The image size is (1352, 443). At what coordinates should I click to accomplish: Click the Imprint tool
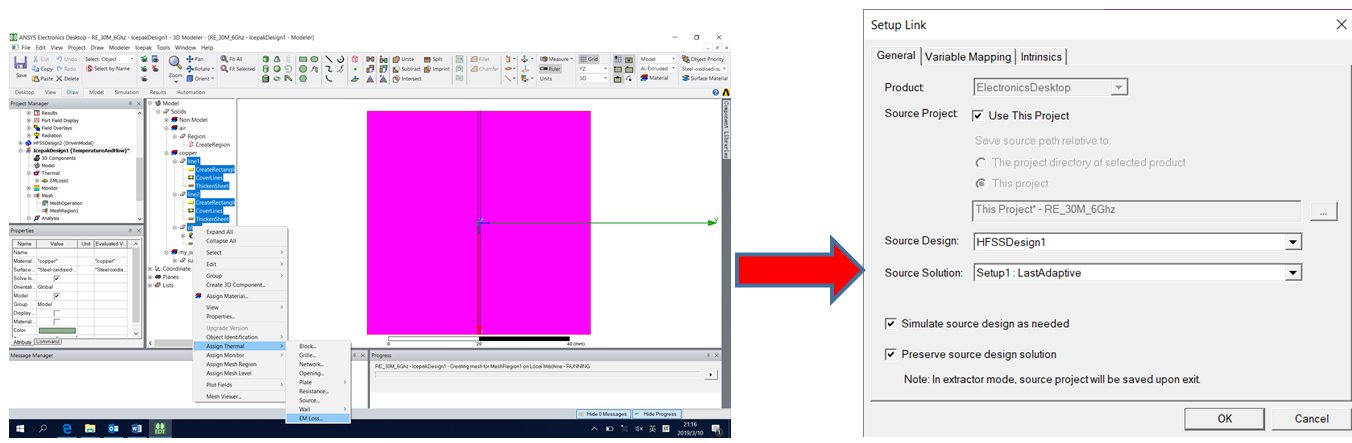437,69
